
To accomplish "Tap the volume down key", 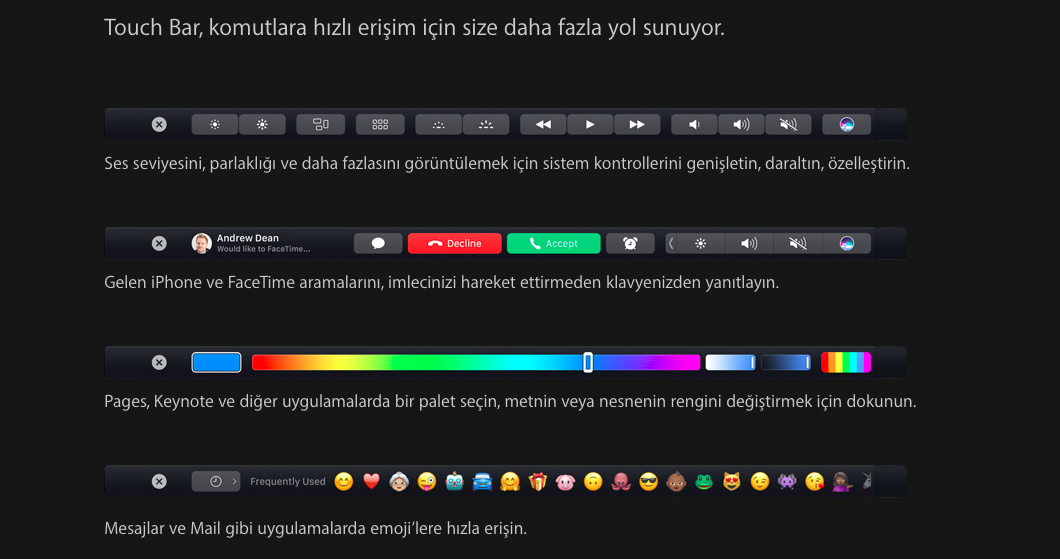I will click(694, 124).
